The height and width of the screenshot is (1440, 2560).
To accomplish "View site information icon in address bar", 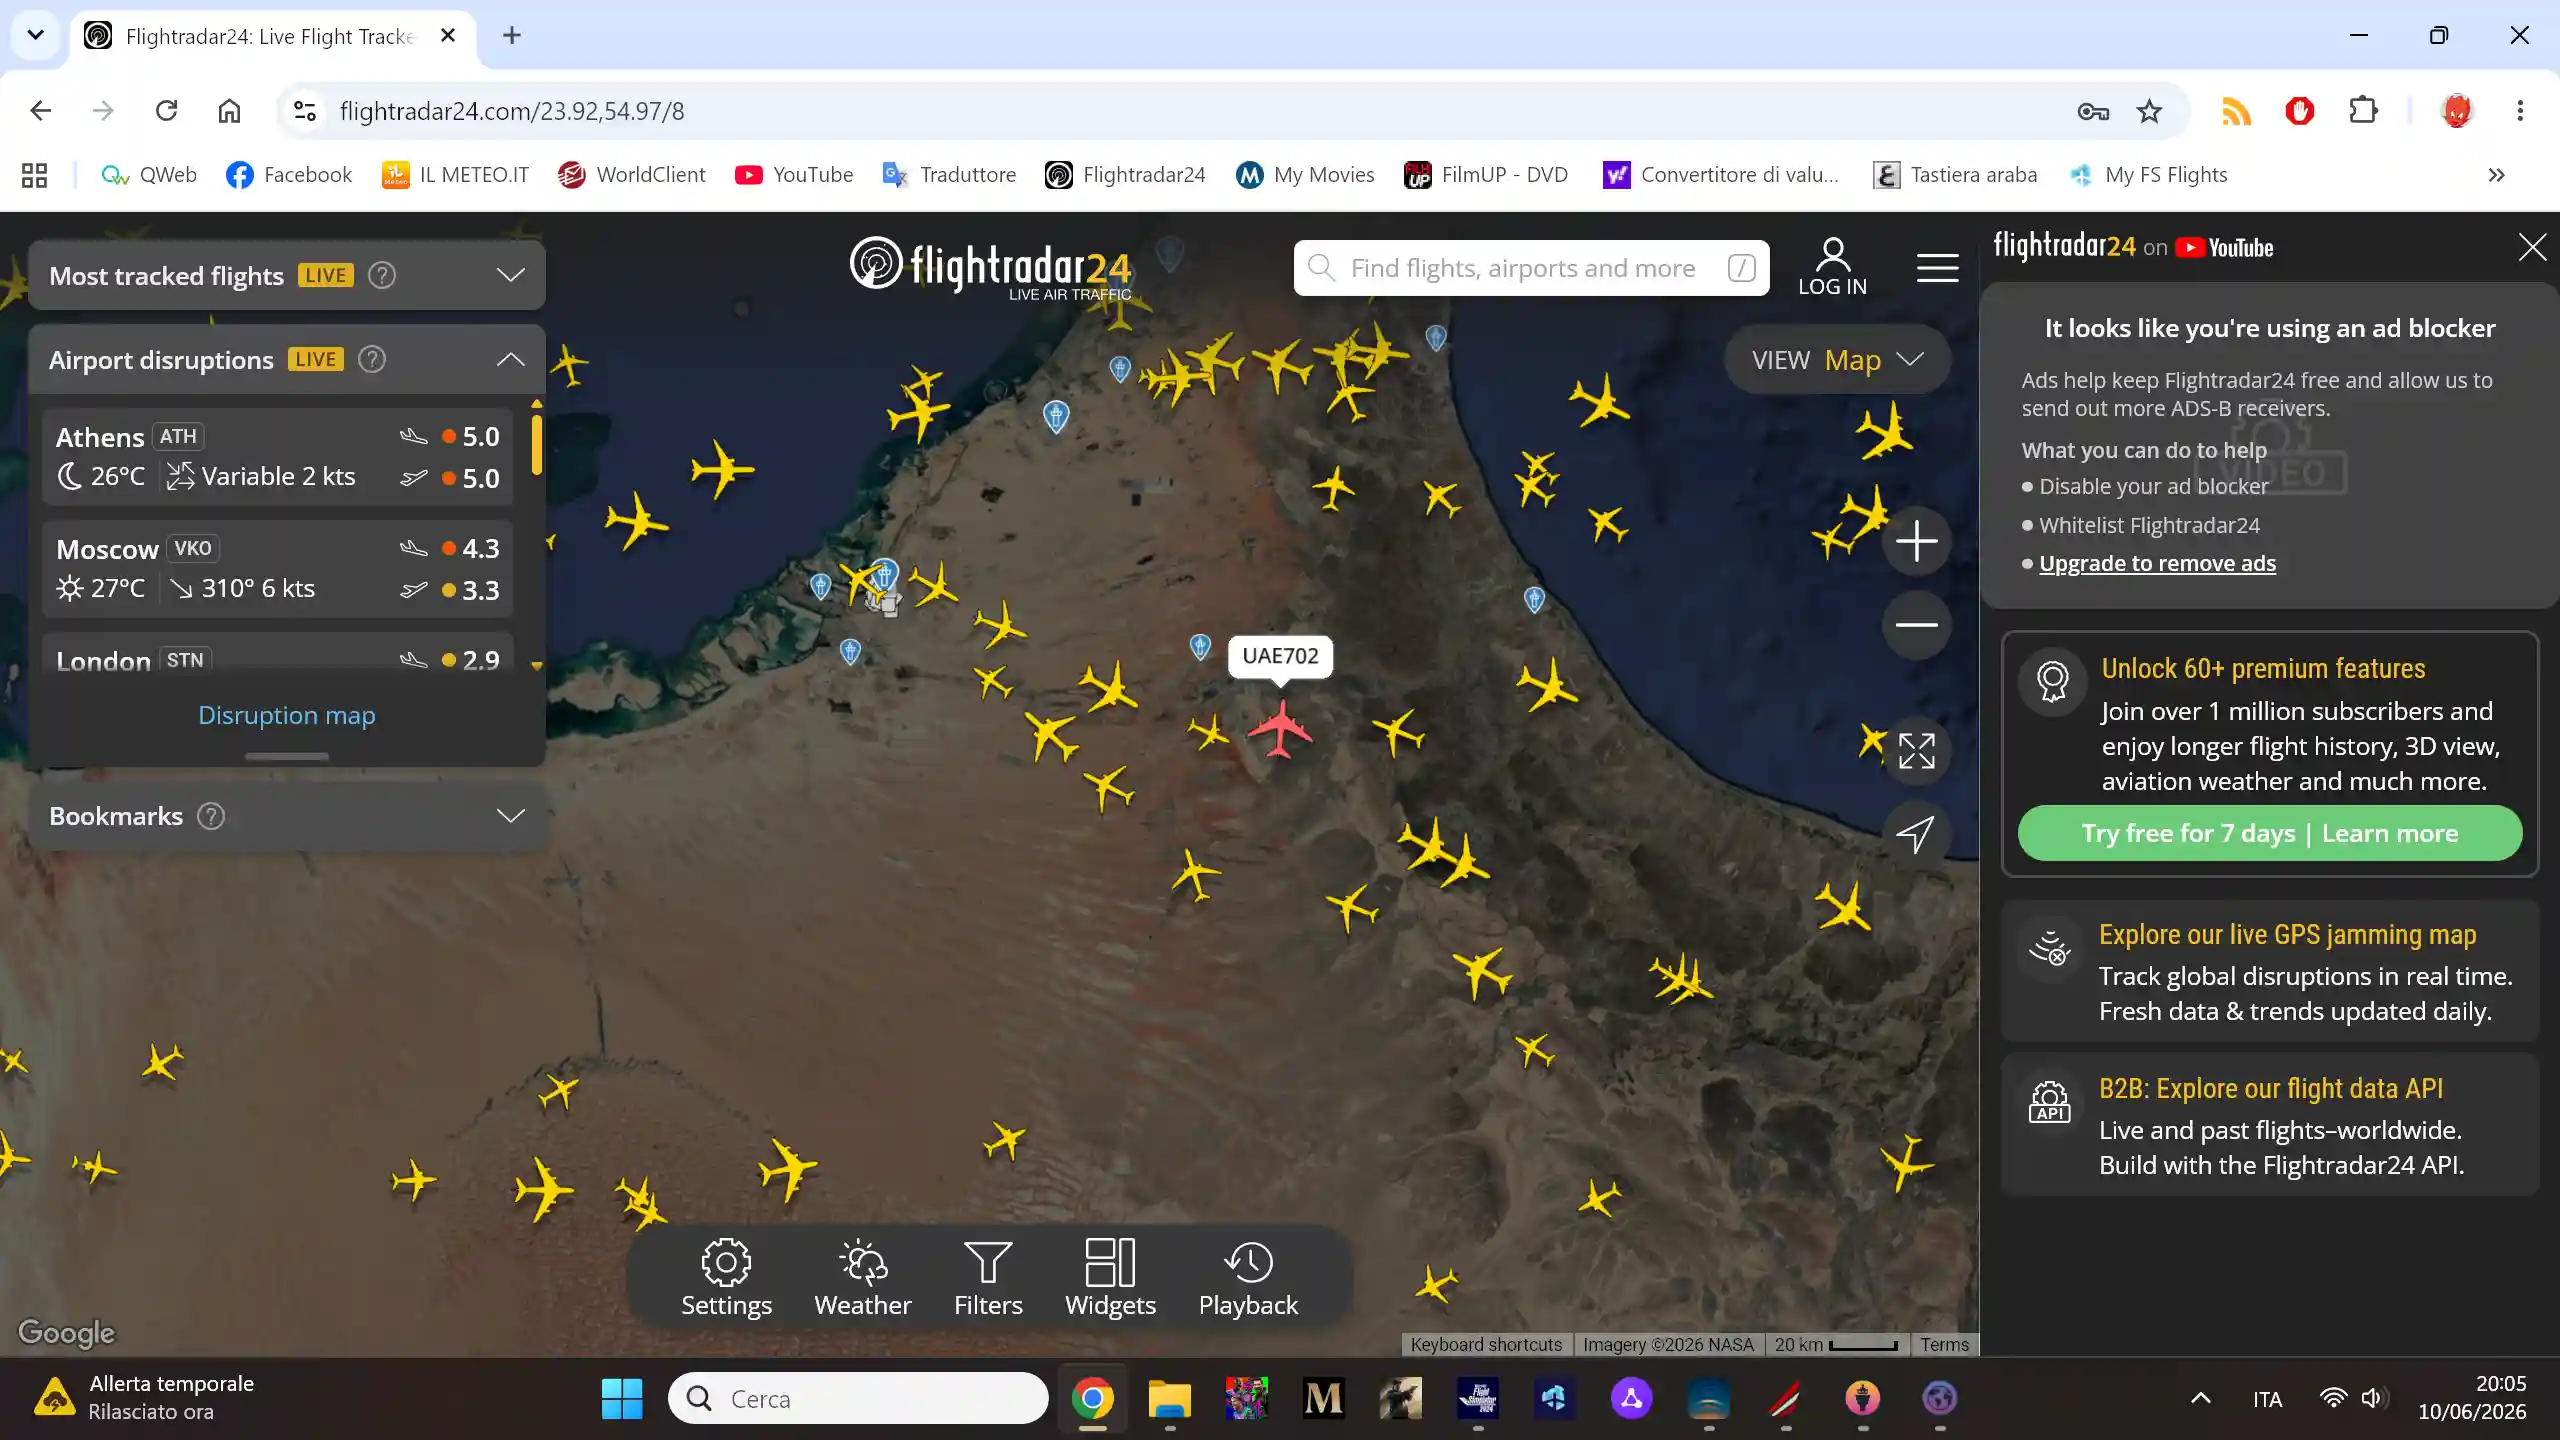I will tap(304, 111).
